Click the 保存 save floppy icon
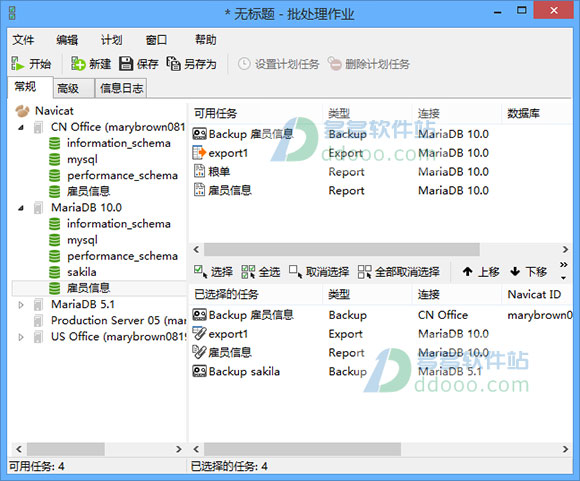The width and height of the screenshot is (580, 481). click(126, 64)
